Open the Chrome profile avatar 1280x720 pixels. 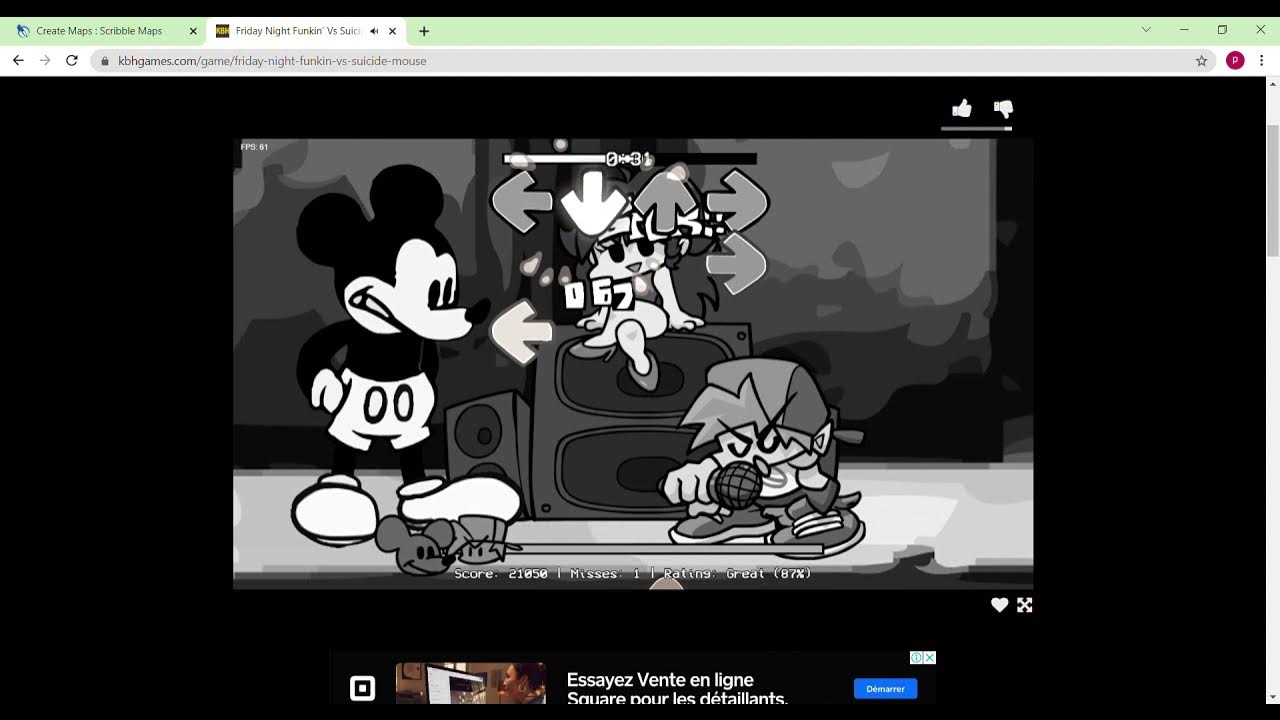[1235, 61]
